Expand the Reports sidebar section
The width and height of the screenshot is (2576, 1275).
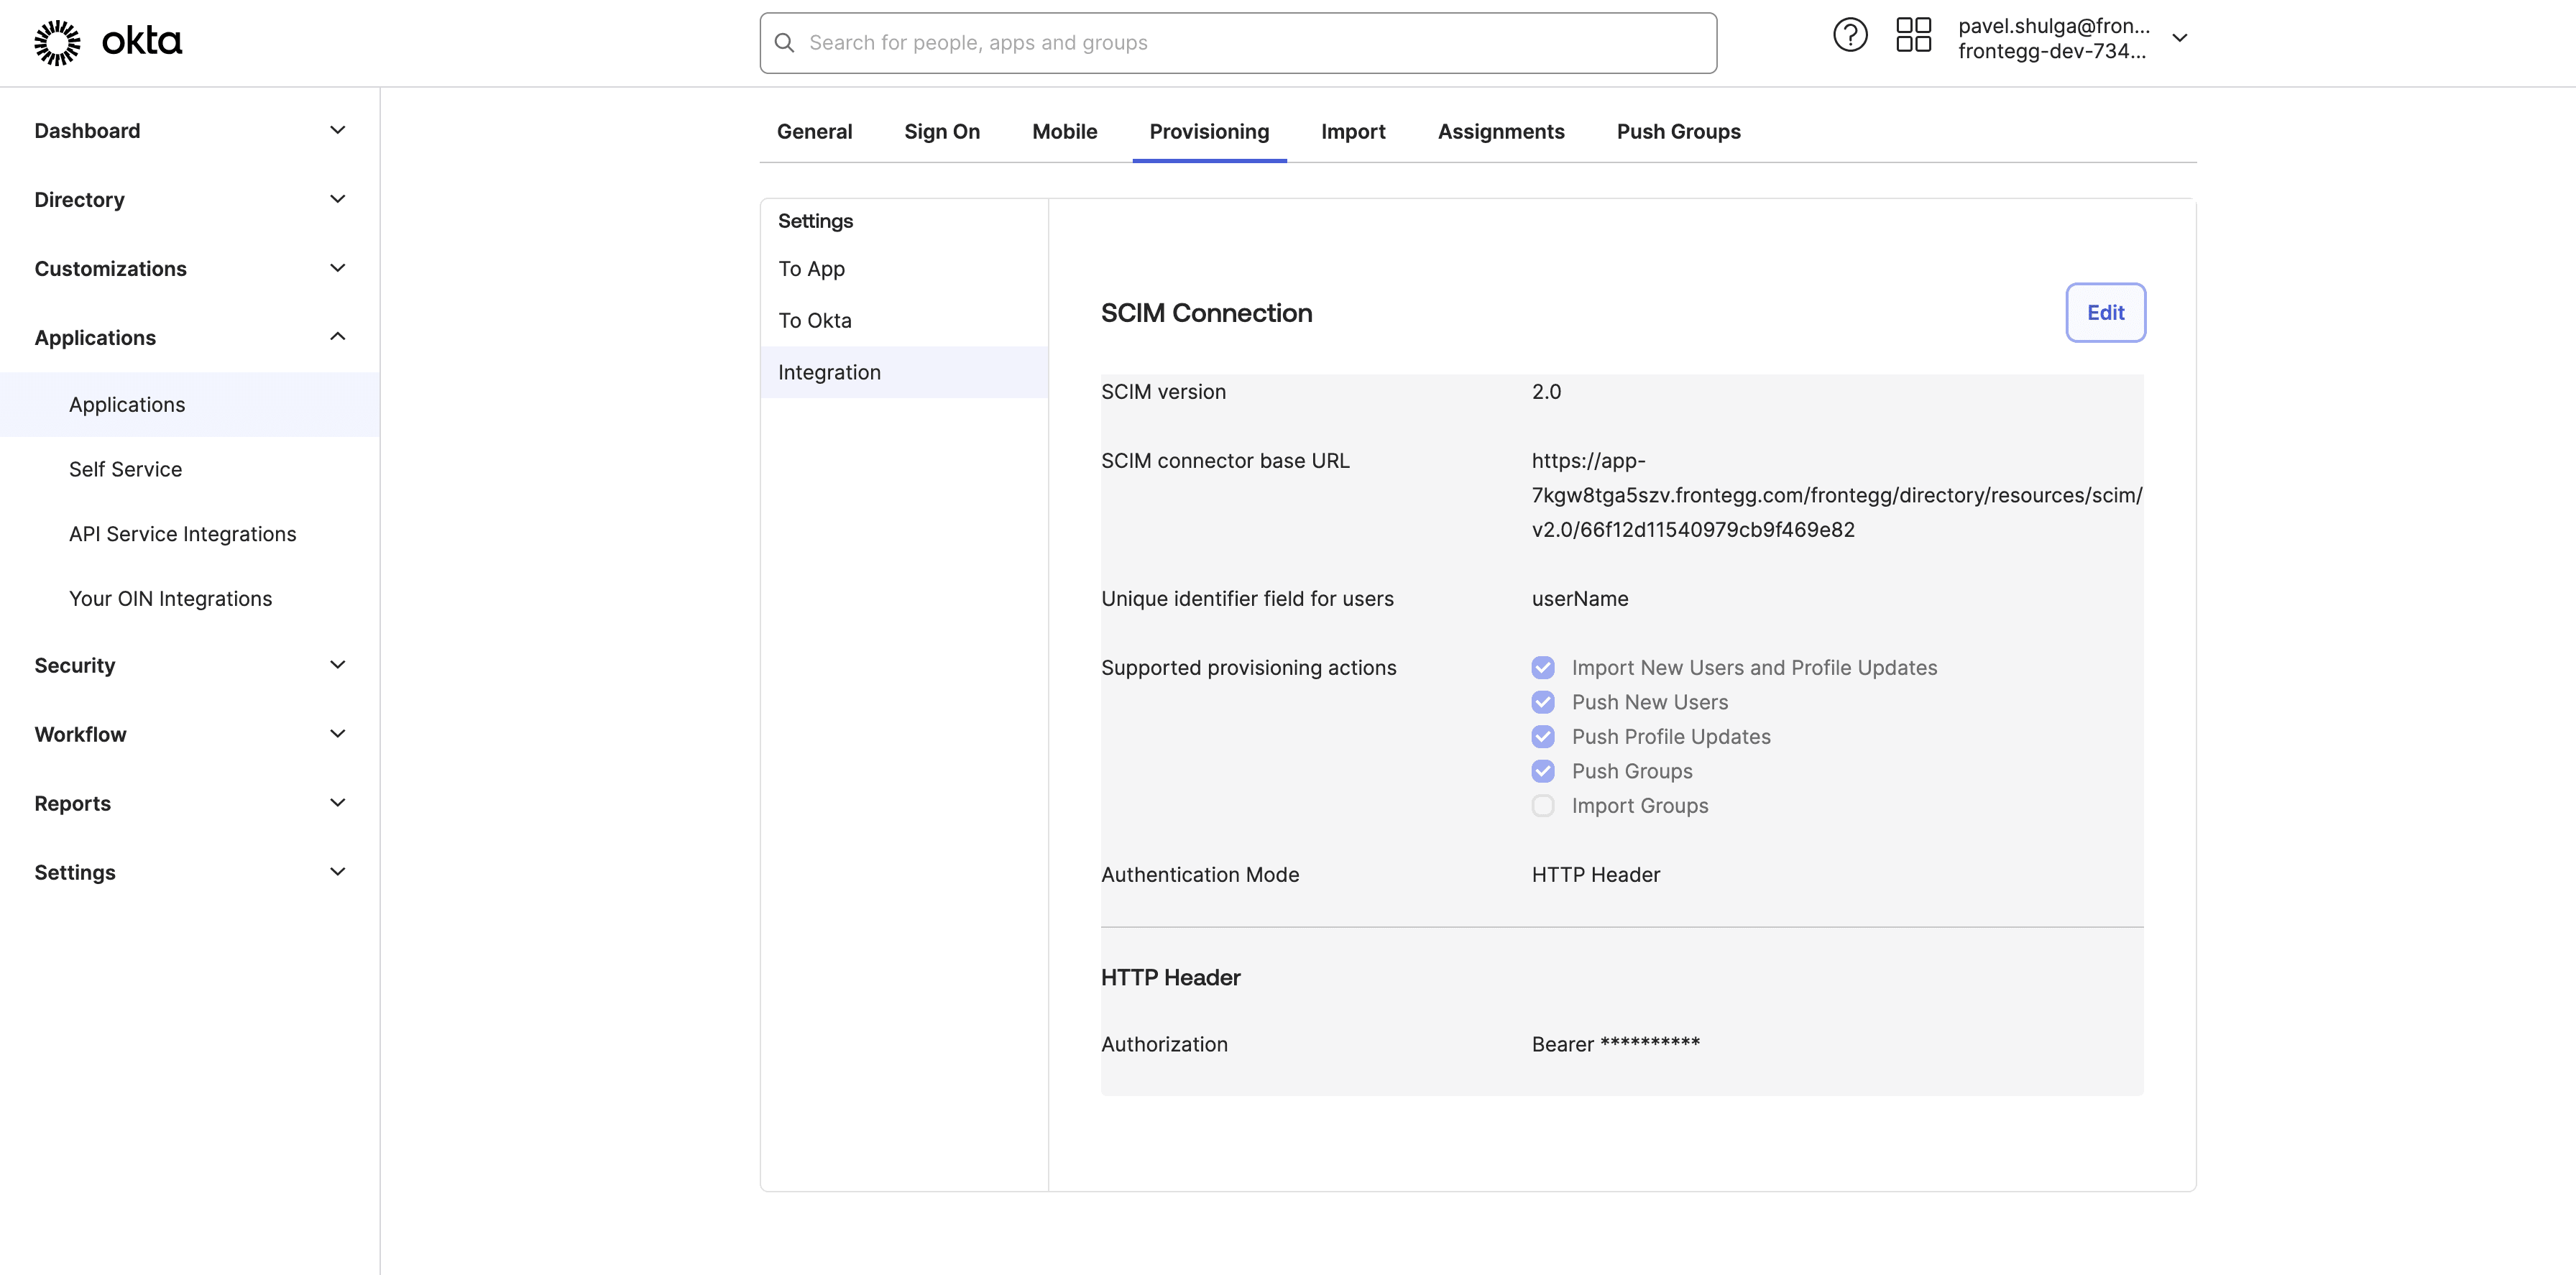(x=190, y=803)
